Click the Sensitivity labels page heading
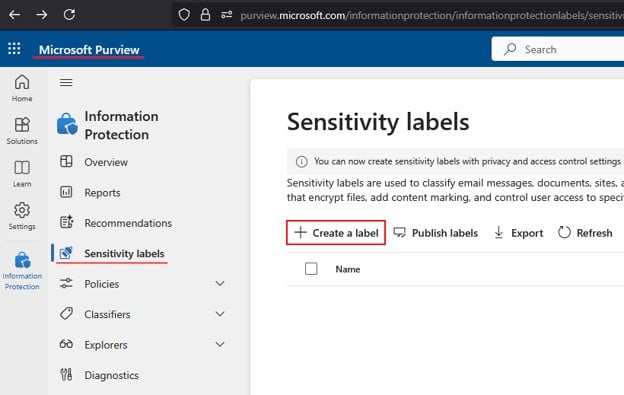The image size is (624, 395). [378, 122]
